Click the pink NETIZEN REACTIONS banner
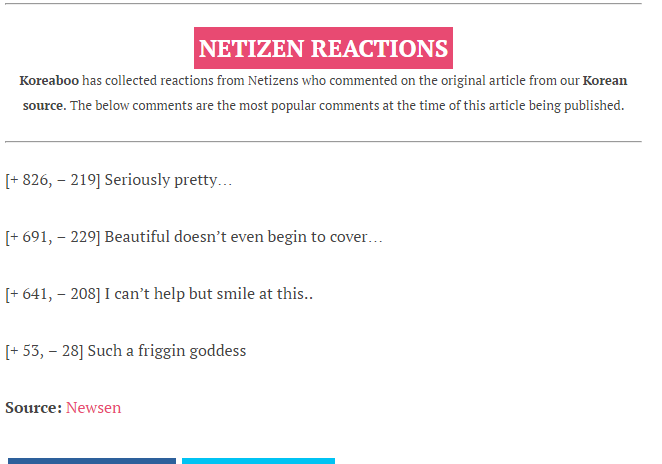Viewport: 662px width, 464px height. [323, 48]
